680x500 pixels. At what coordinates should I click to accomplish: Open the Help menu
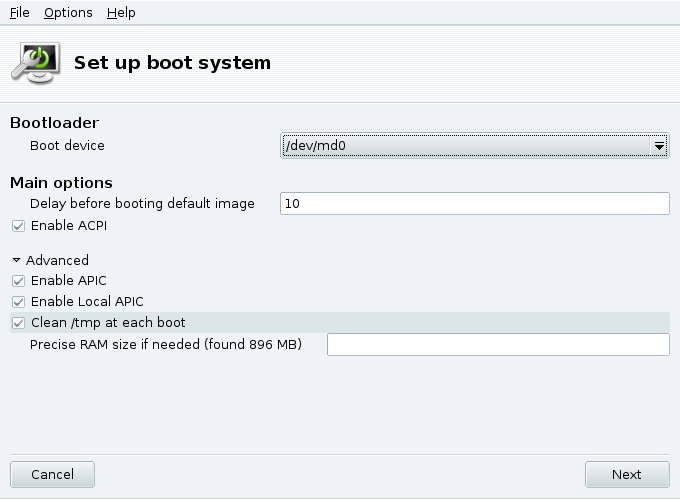(121, 13)
